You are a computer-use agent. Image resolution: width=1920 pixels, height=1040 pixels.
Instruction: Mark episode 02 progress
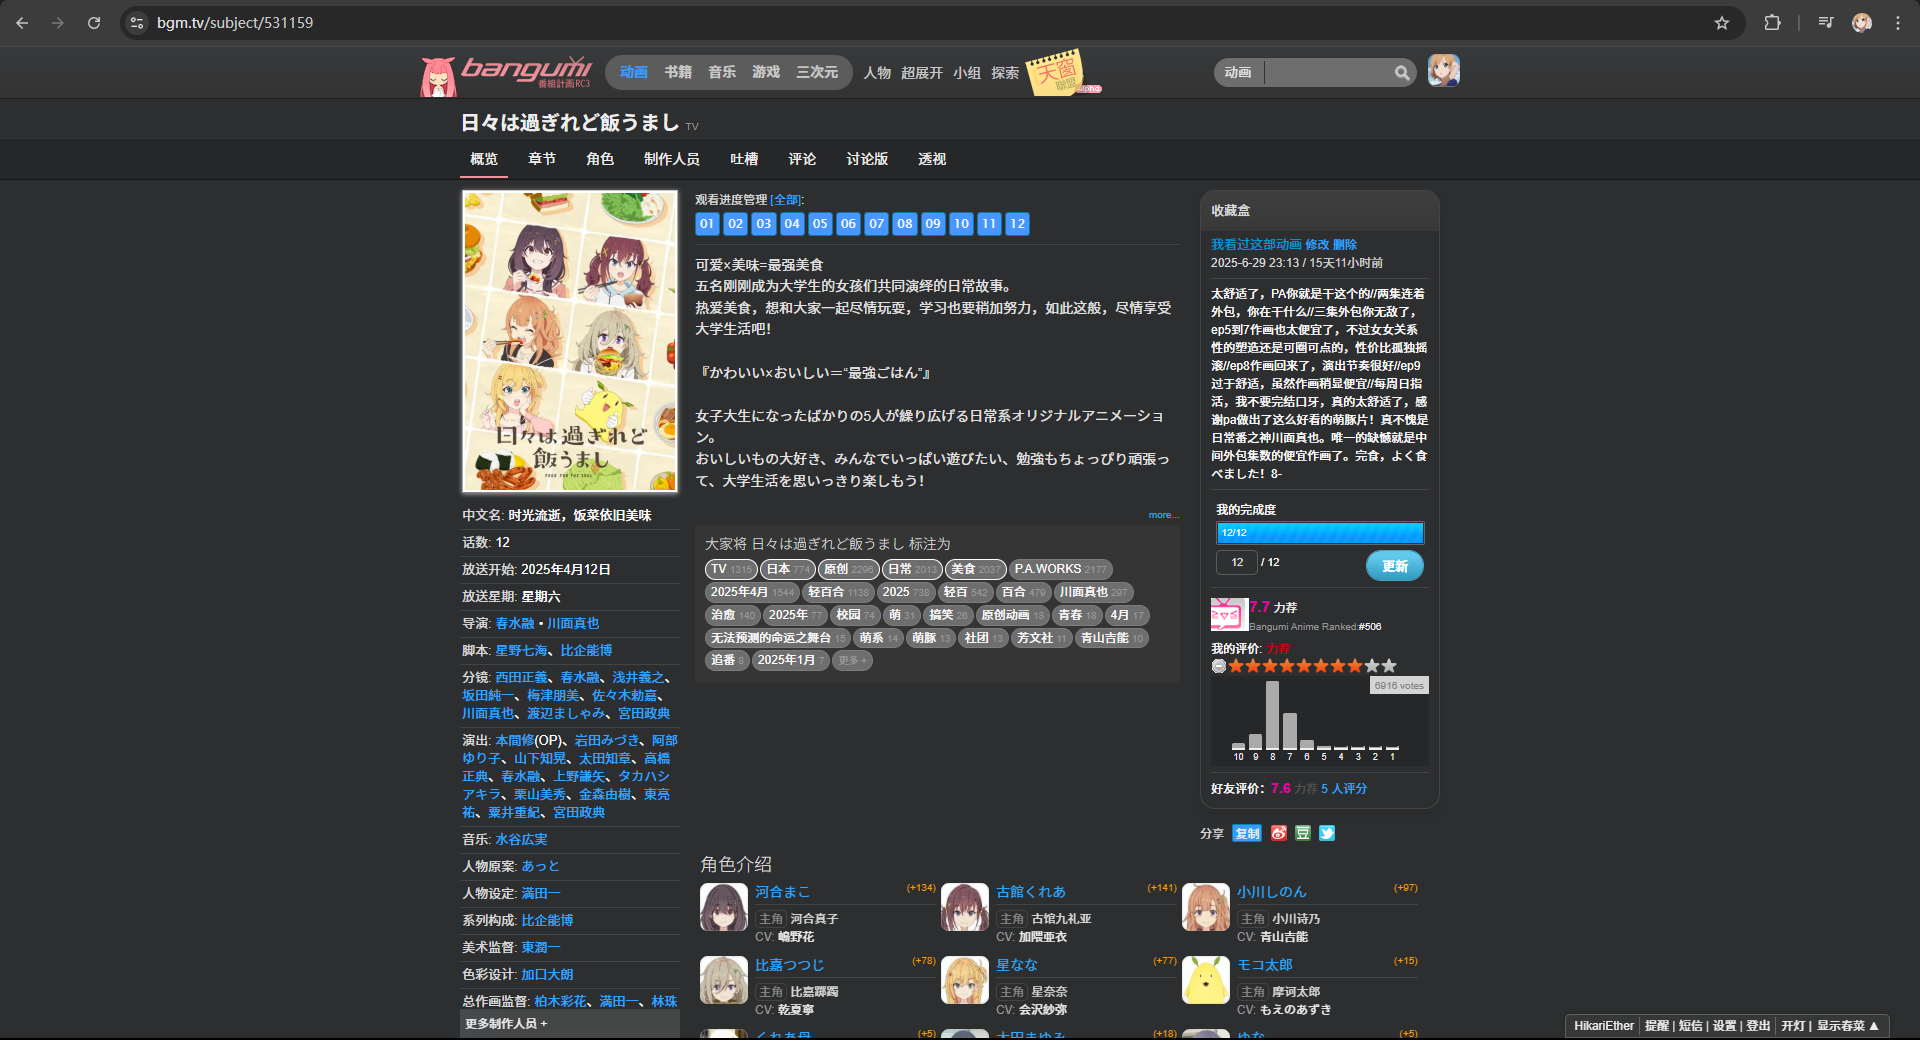click(x=735, y=223)
